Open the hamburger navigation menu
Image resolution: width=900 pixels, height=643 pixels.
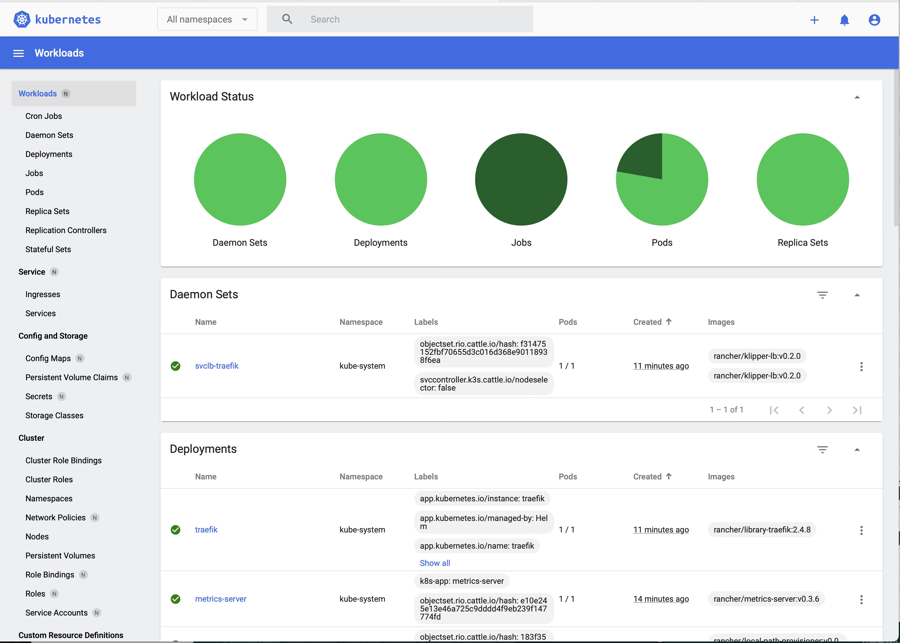click(x=18, y=53)
